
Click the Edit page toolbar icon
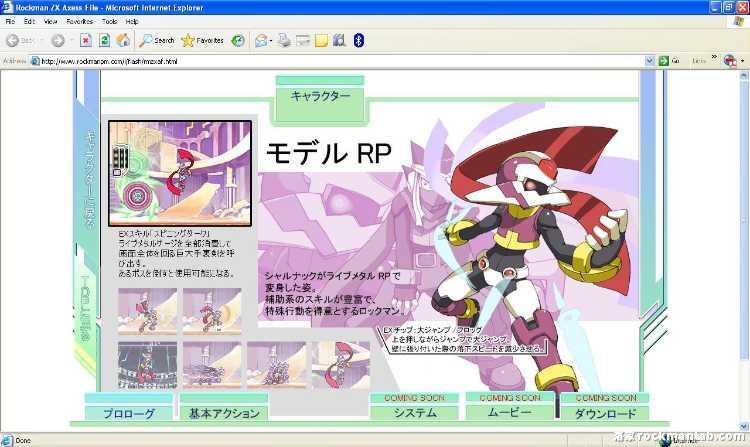[x=303, y=41]
